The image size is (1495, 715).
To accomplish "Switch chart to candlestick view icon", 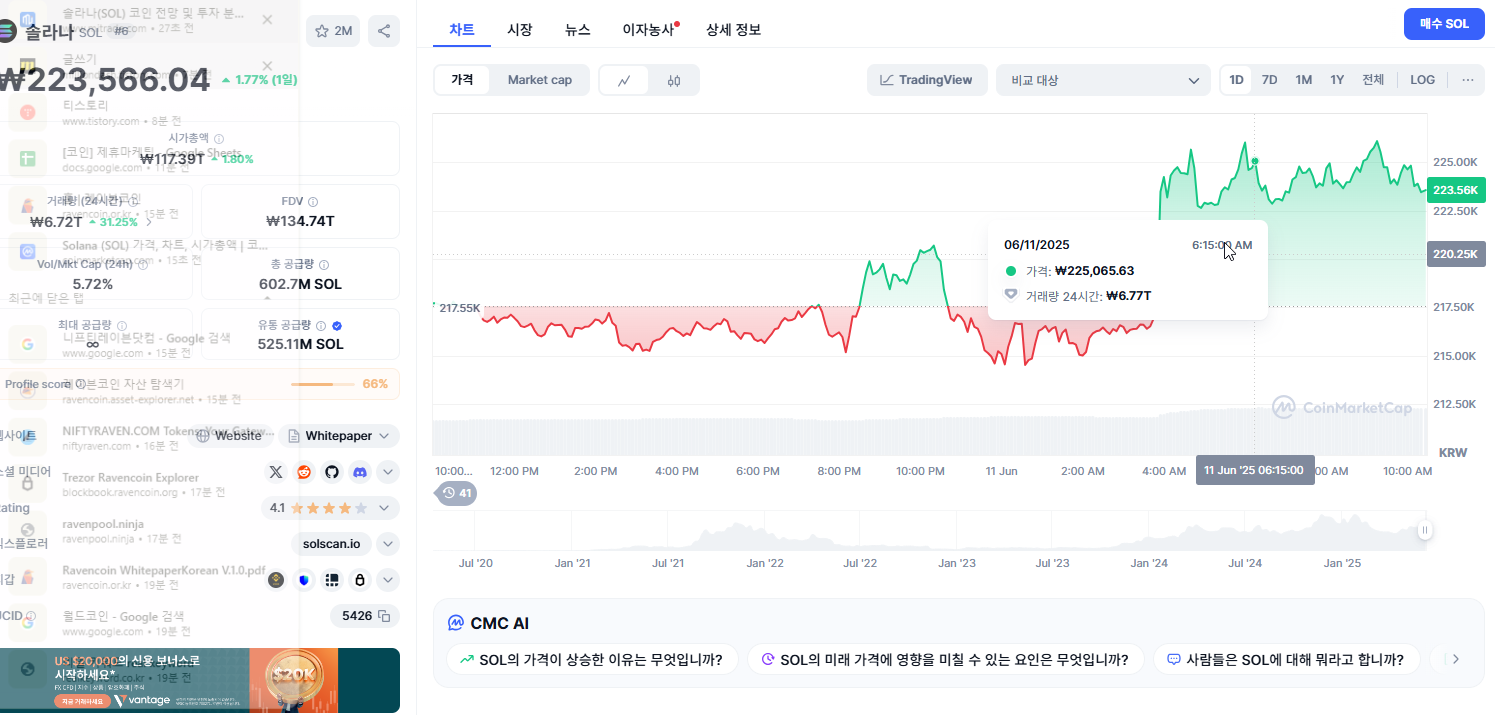I will (674, 80).
